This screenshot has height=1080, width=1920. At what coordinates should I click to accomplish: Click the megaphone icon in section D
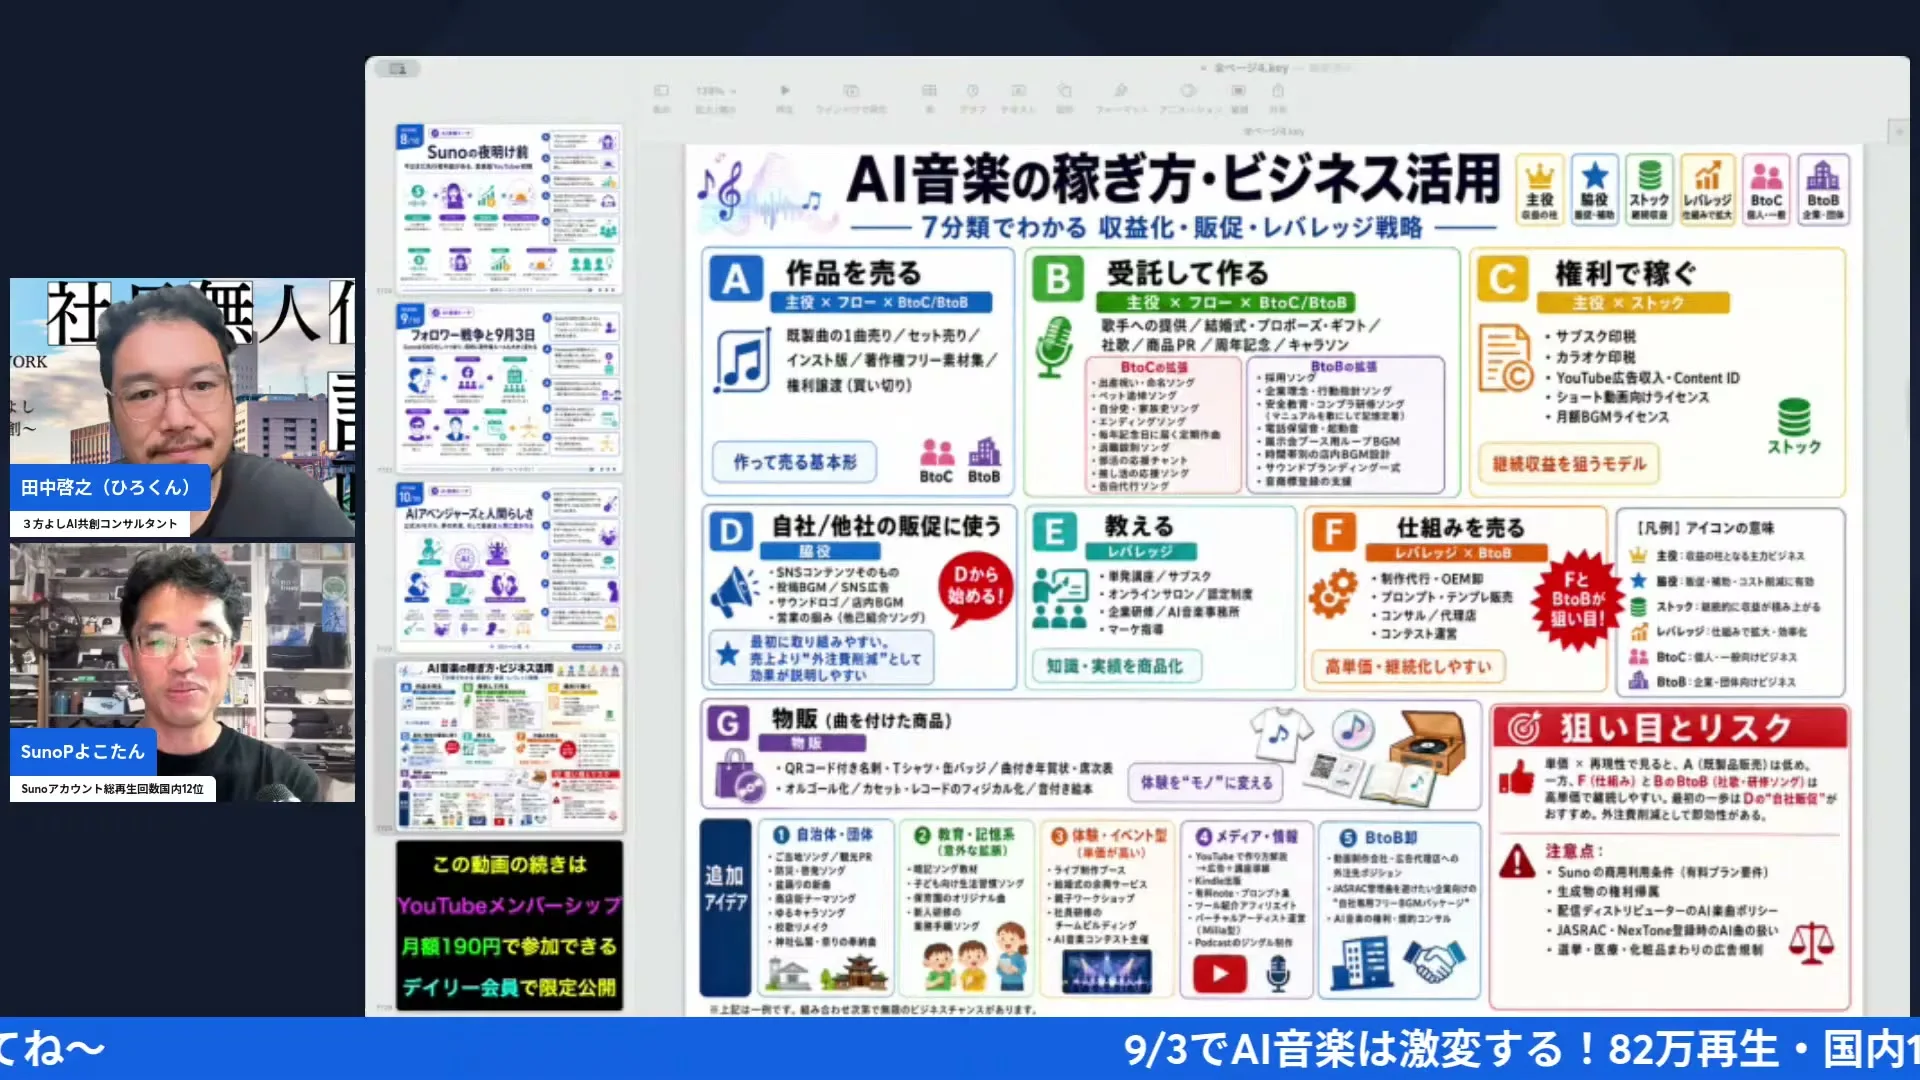735,592
